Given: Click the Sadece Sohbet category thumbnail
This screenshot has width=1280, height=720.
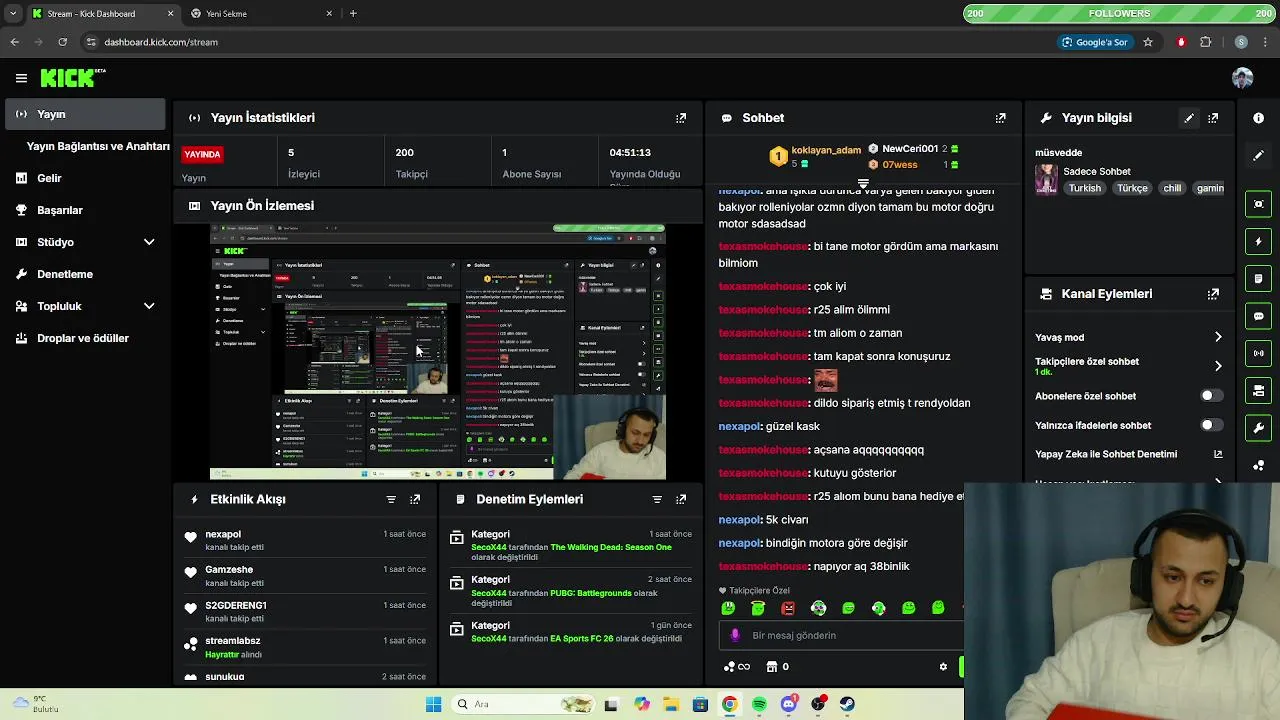Looking at the screenshot, I should click(x=1046, y=179).
